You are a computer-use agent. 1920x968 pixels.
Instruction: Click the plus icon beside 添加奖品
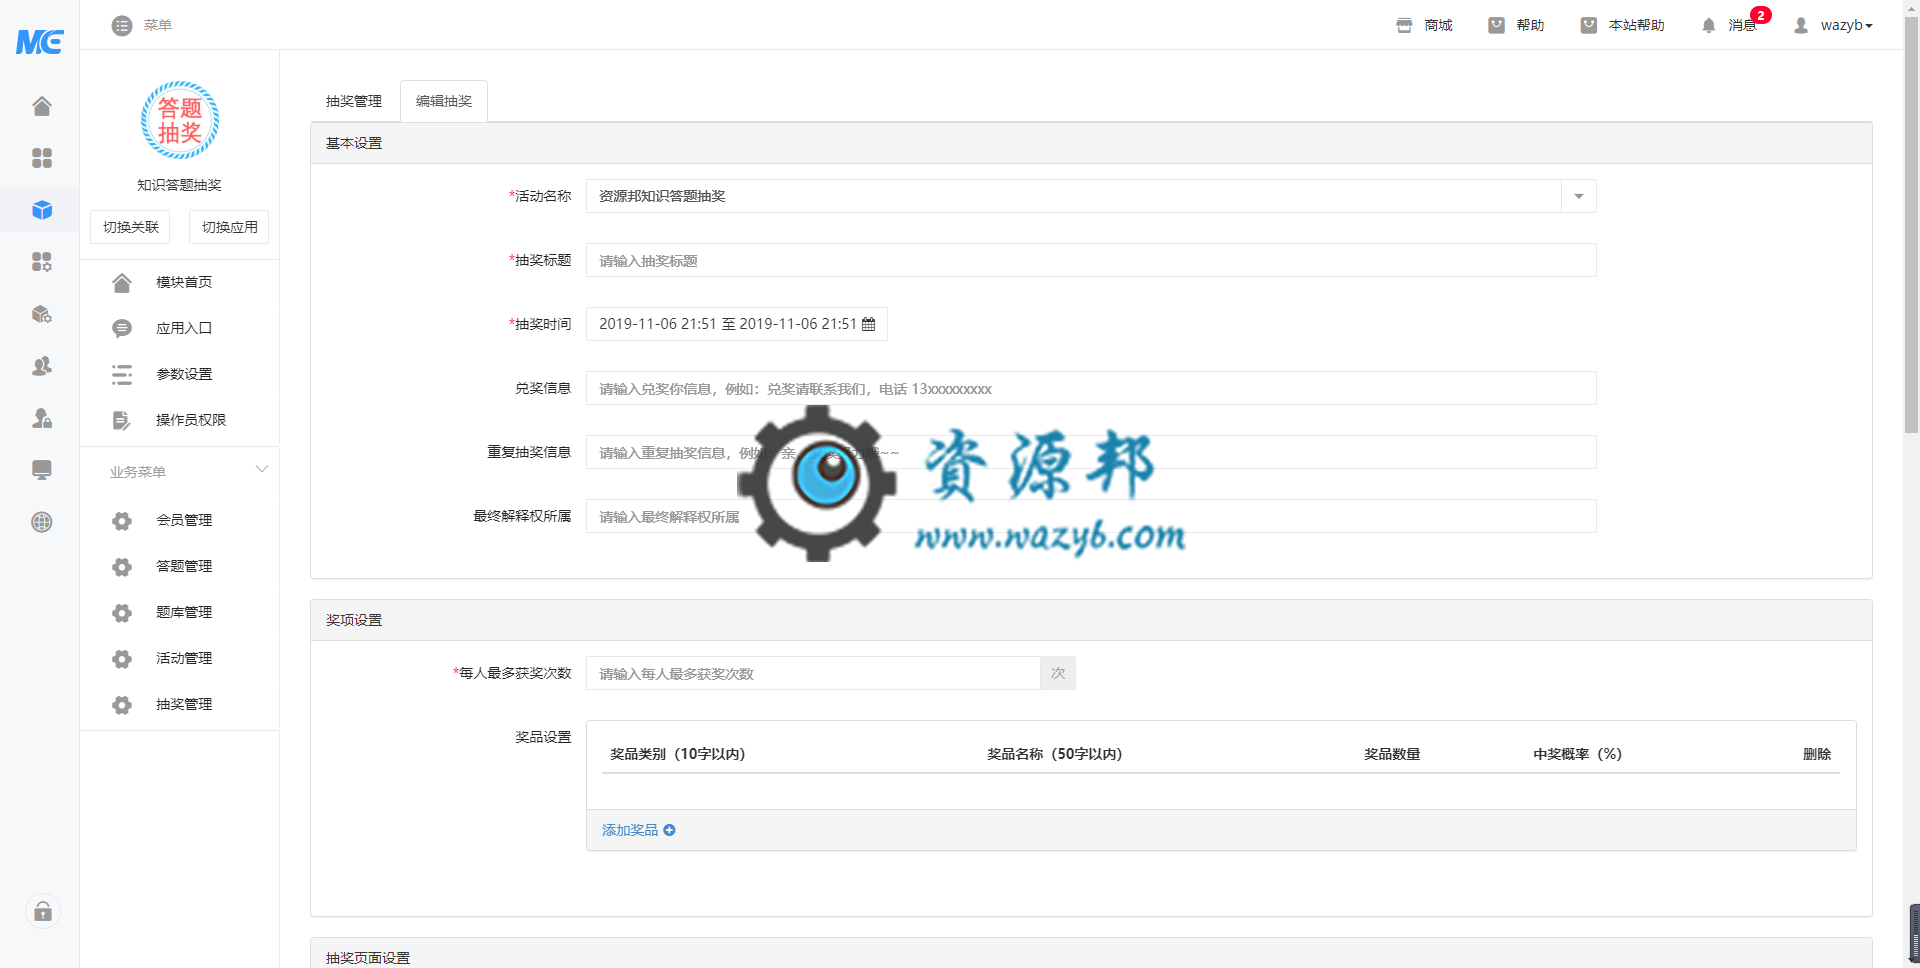pos(669,830)
